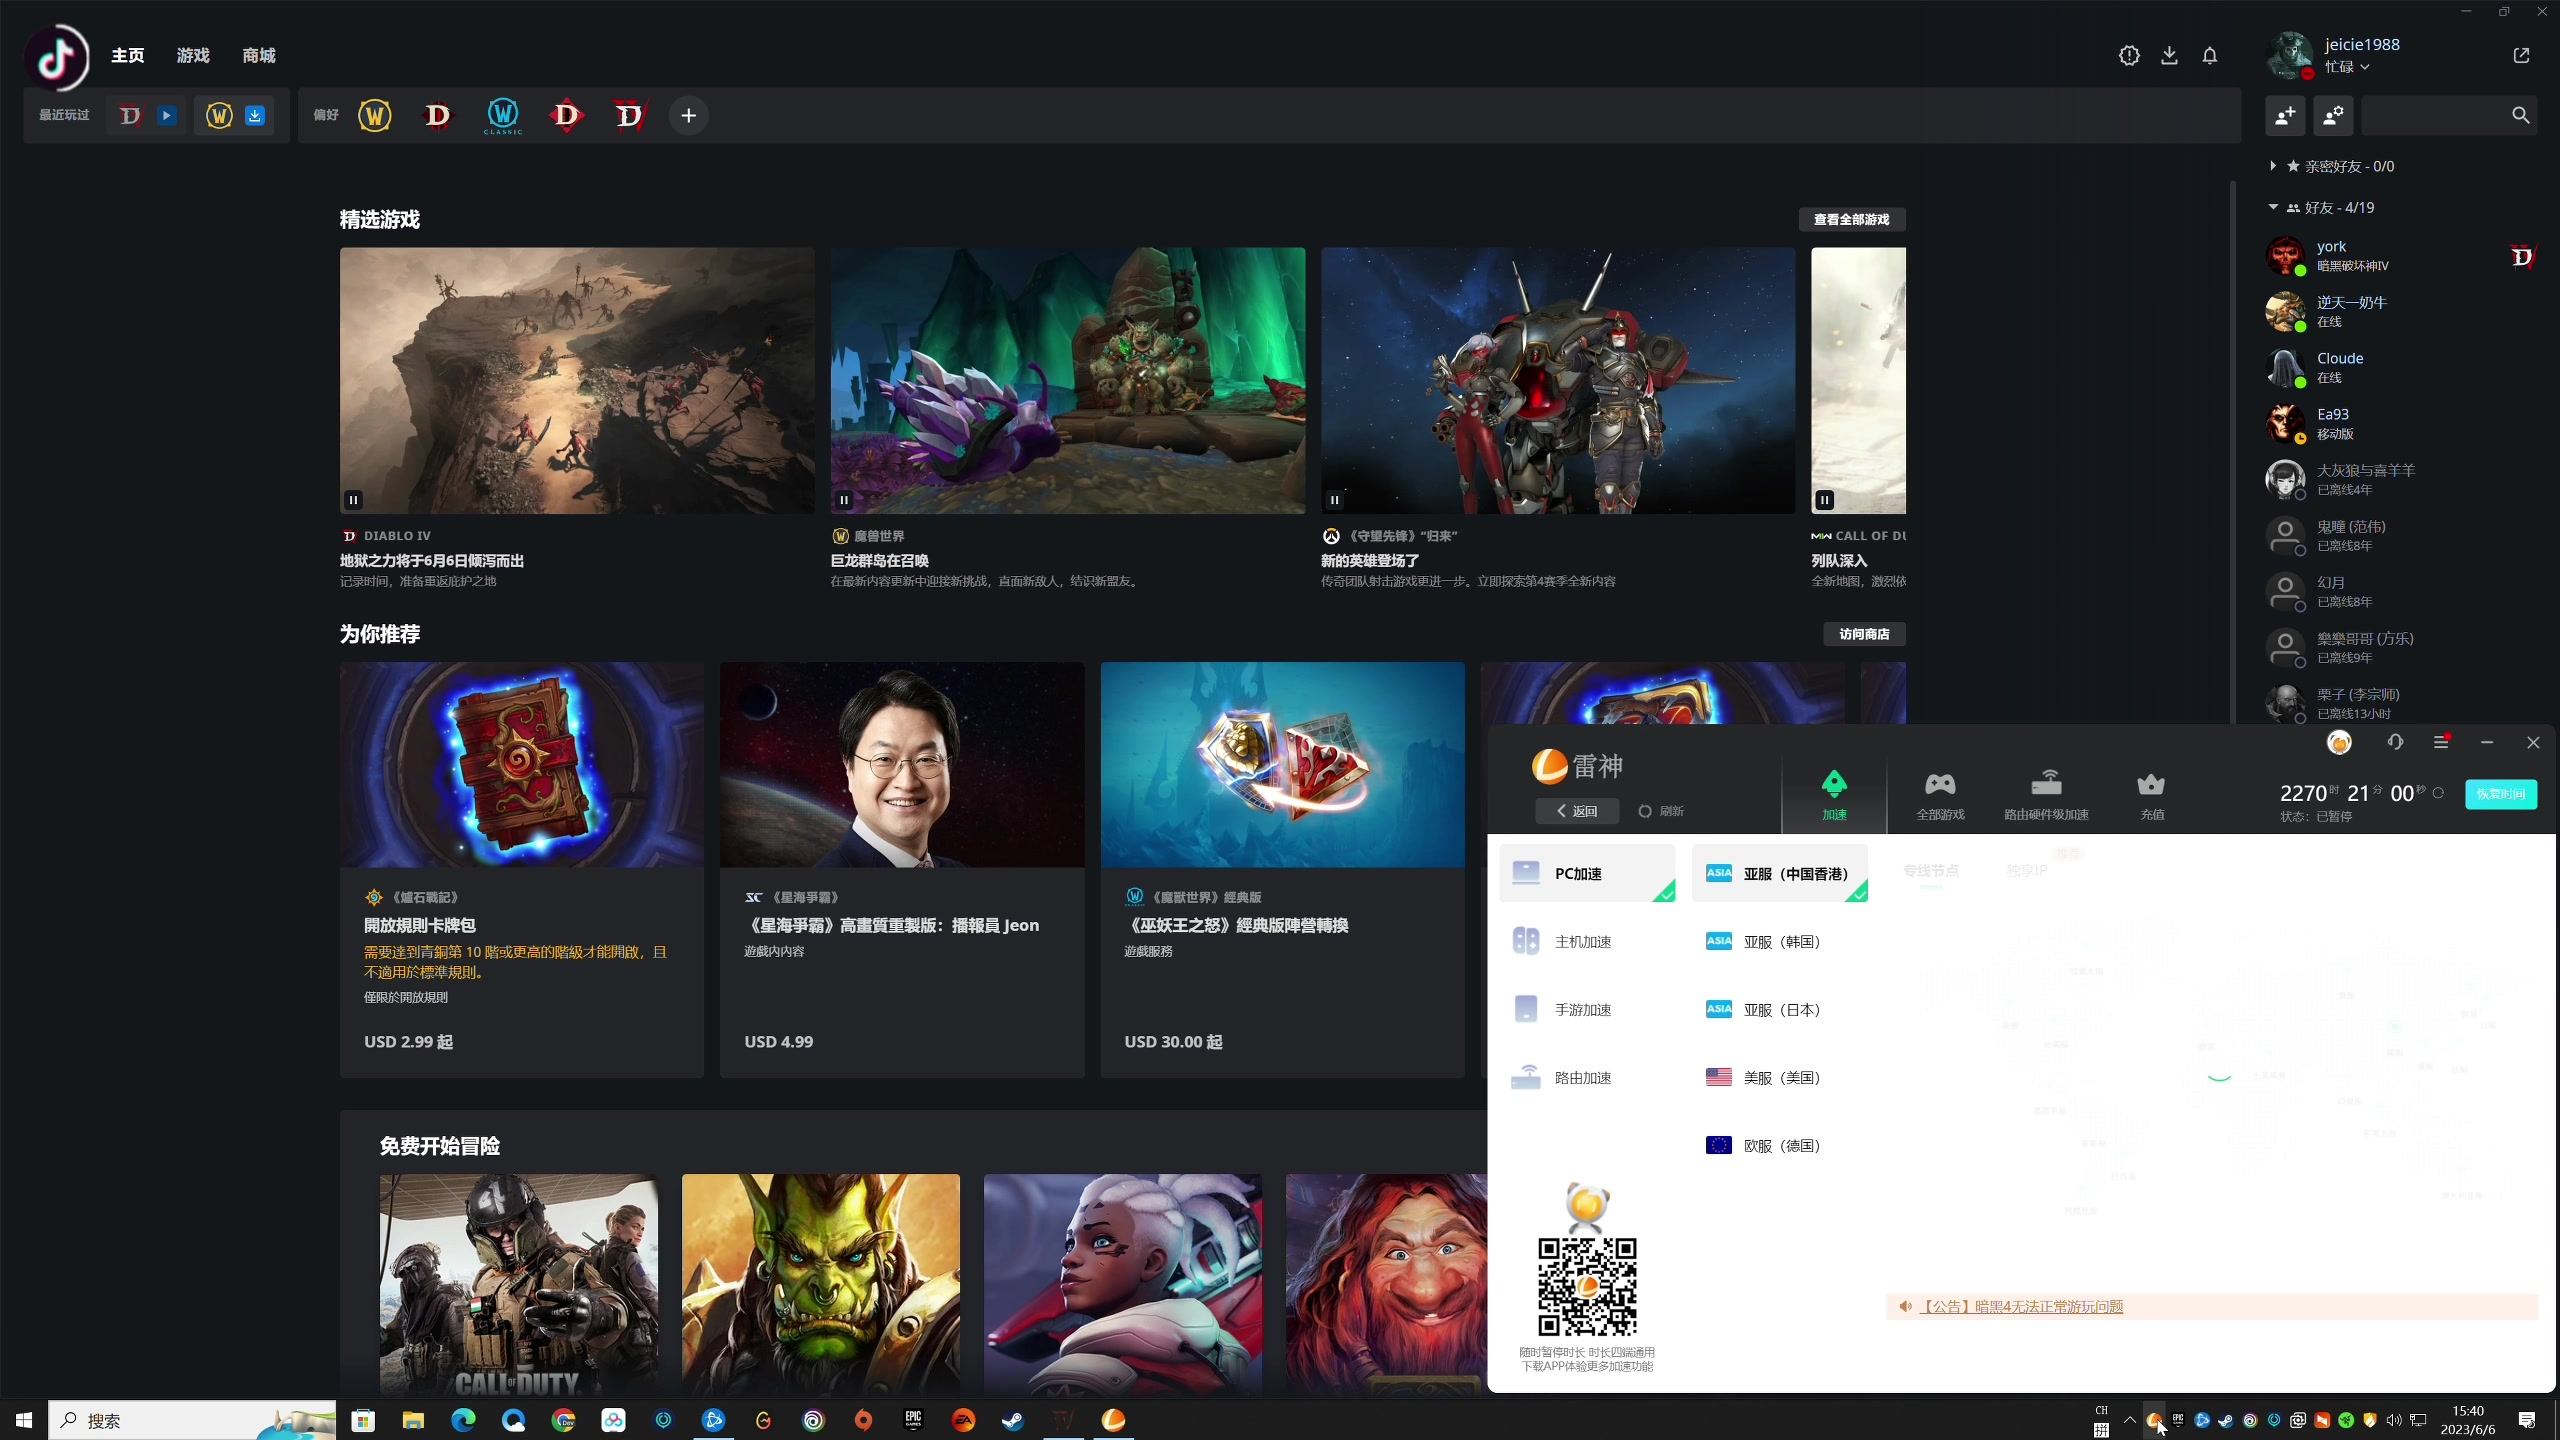Open 雷神 customer service headset icon
This screenshot has width=2560, height=1440.
2395,742
